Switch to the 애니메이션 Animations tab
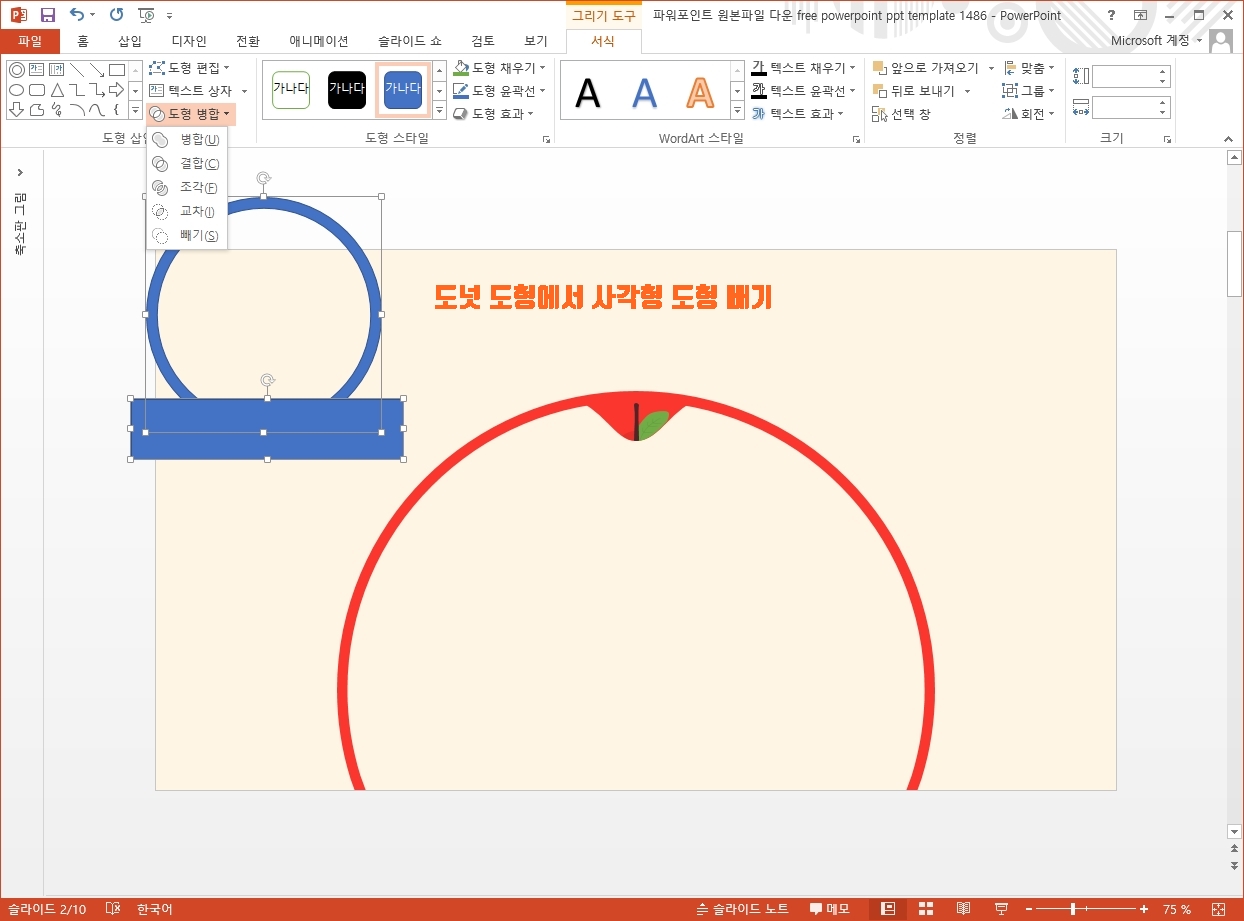This screenshot has height=921, width=1244. tap(319, 41)
